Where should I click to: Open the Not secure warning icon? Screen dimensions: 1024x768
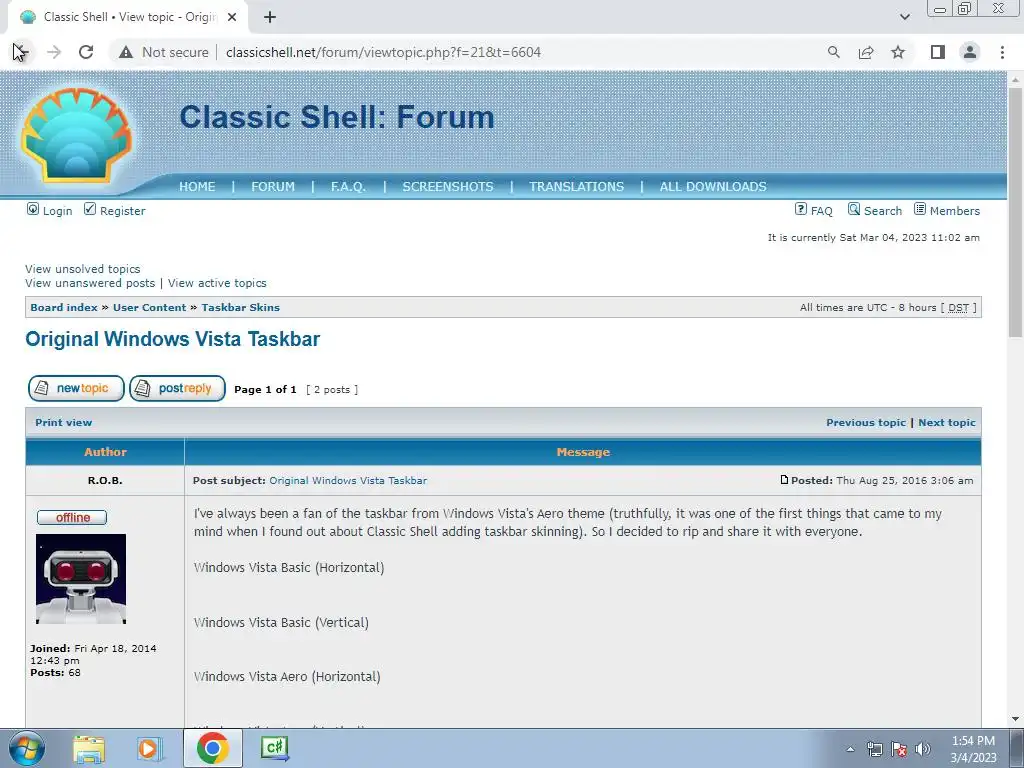click(x=126, y=52)
